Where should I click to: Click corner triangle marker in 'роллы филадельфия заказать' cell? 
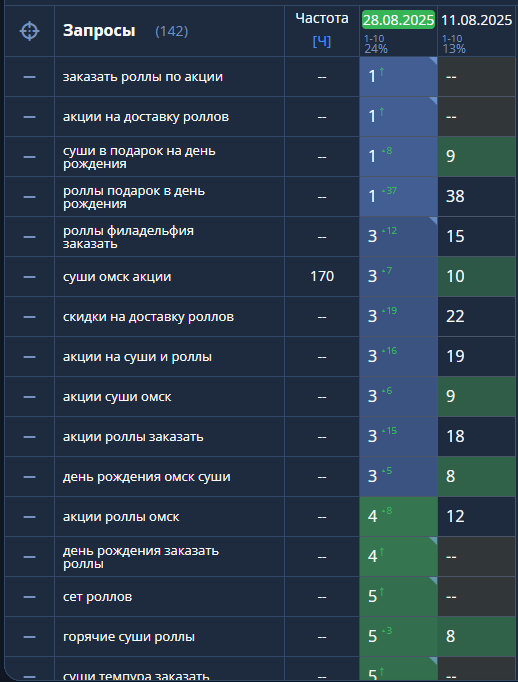[434, 221]
